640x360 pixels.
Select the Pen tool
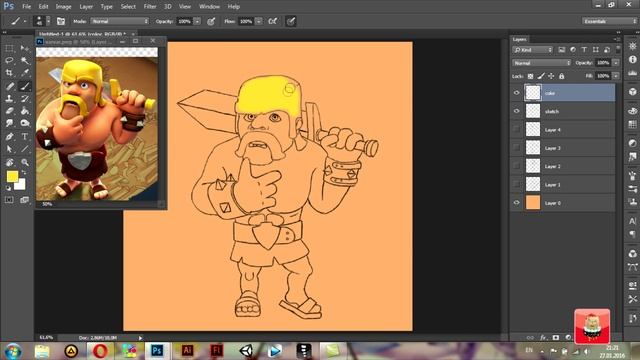click(9, 136)
